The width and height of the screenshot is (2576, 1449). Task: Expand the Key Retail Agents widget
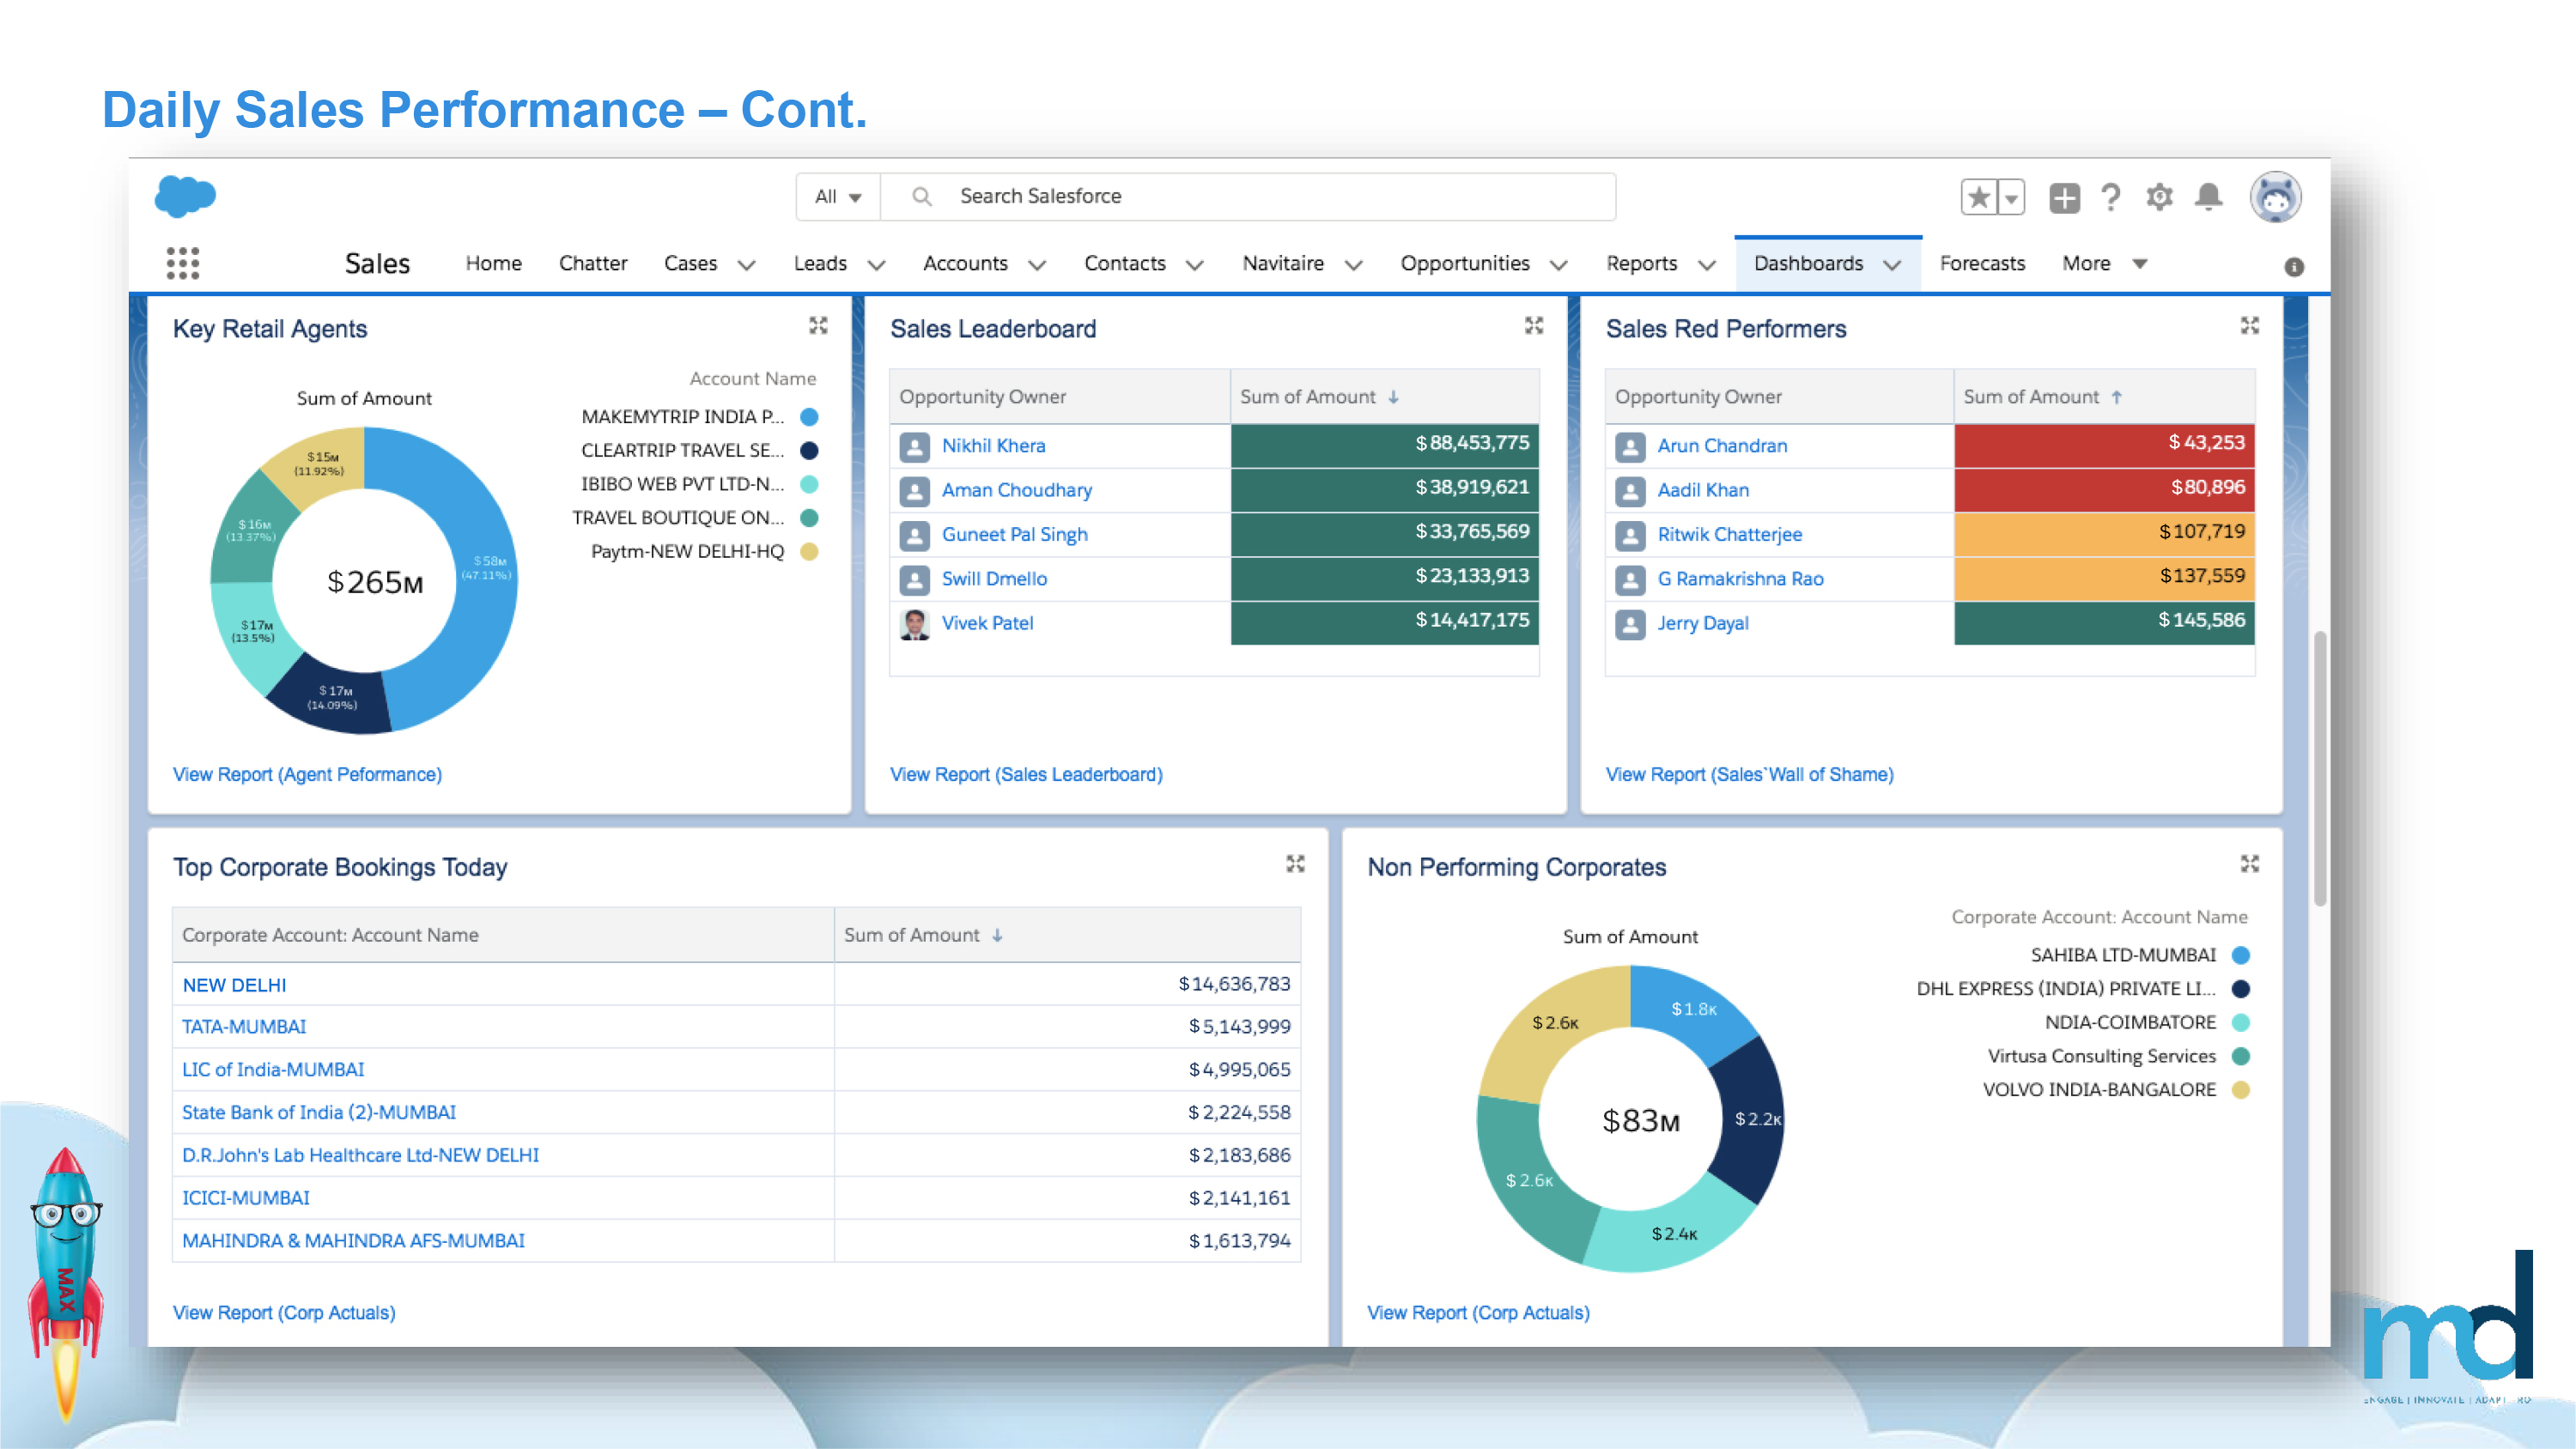point(818,326)
